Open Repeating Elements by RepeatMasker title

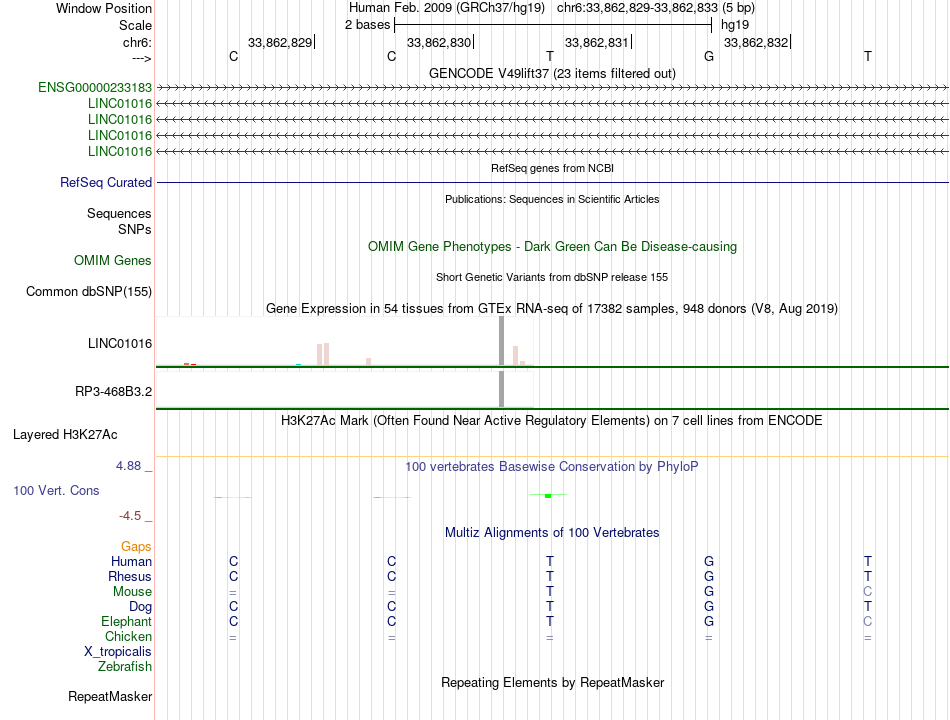tap(552, 682)
